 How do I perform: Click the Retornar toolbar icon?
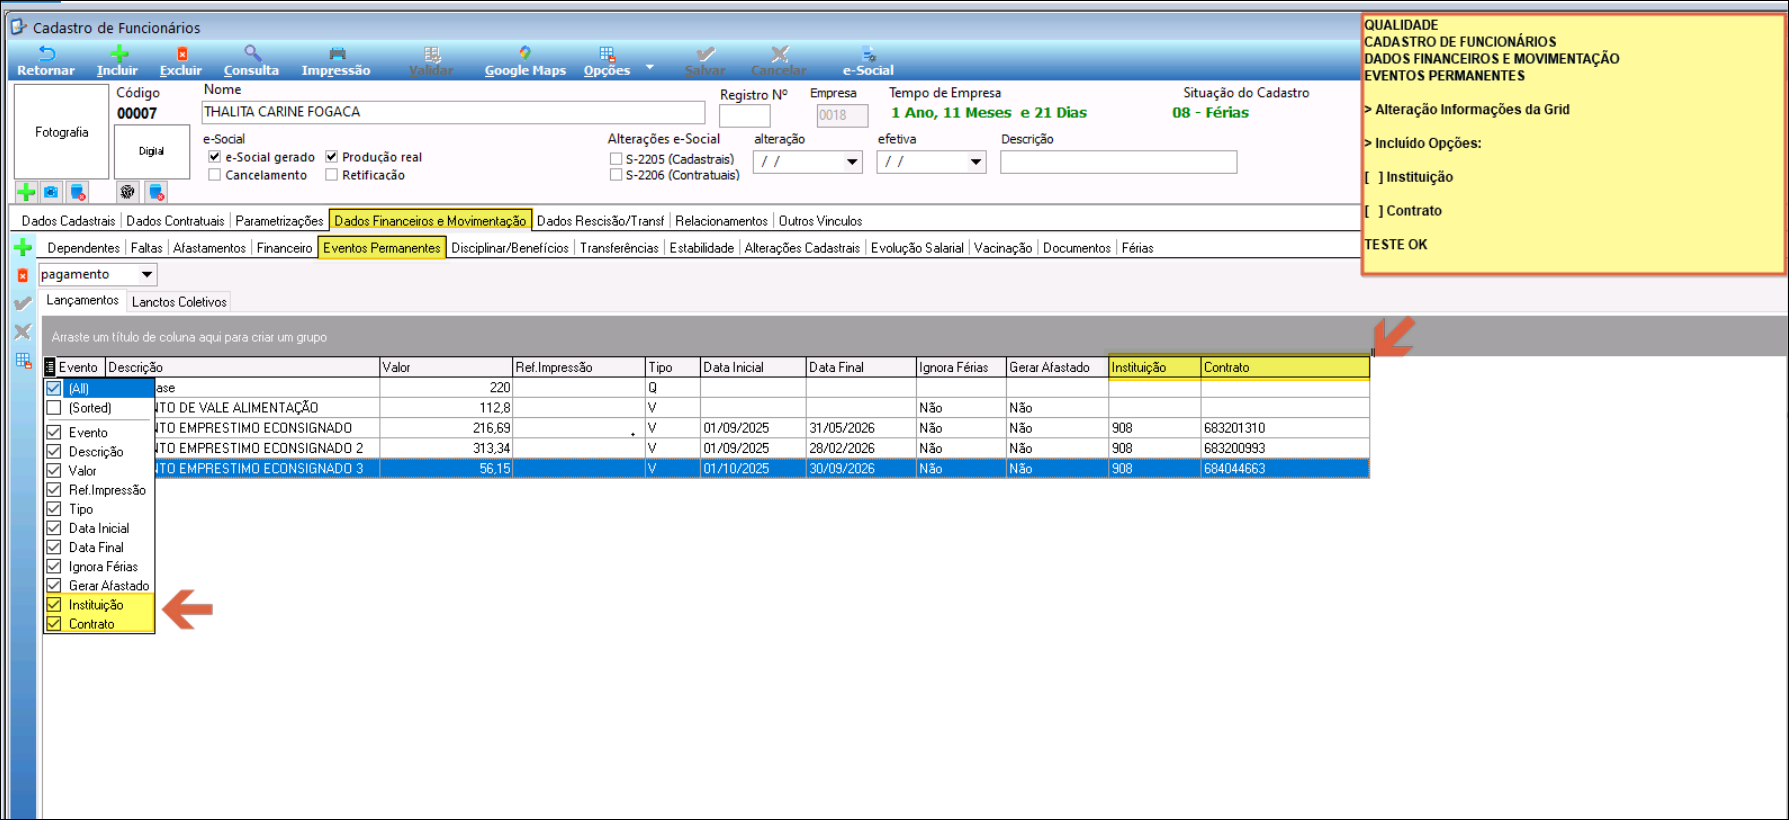pyautogui.click(x=46, y=55)
